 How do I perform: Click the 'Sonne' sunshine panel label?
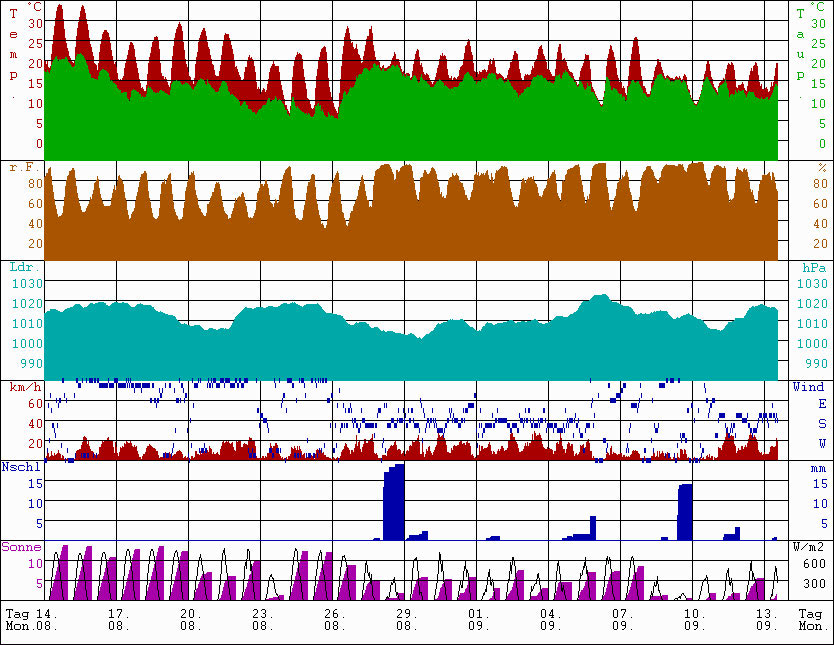point(21,547)
